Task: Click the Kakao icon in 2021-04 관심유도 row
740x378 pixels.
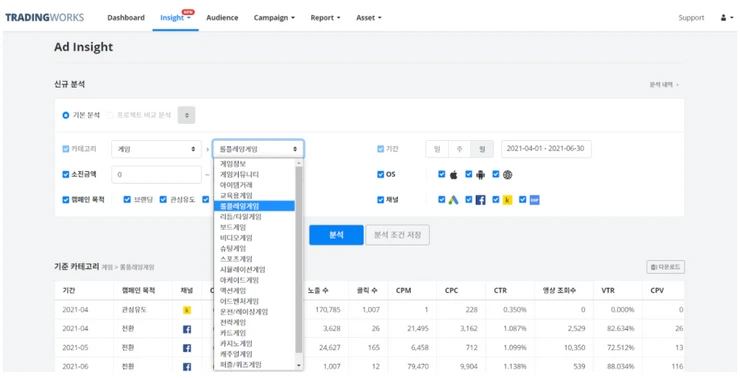Action: click(x=186, y=310)
